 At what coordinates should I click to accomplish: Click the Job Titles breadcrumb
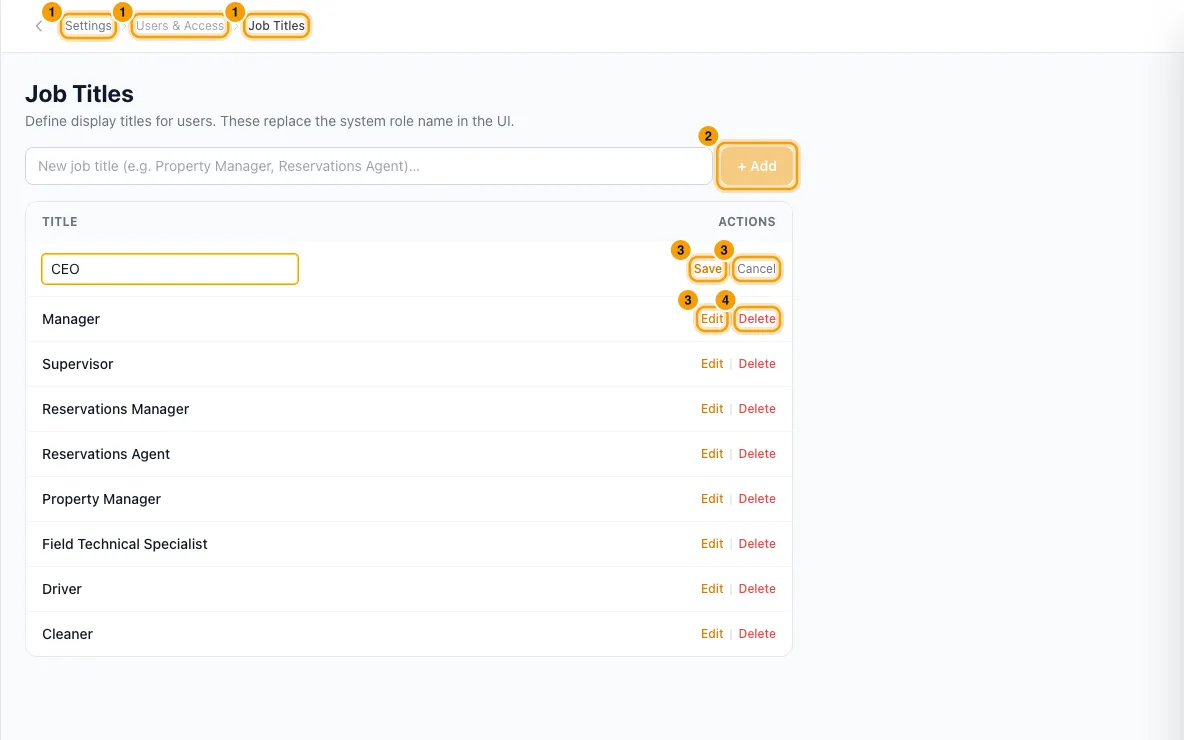coord(276,26)
